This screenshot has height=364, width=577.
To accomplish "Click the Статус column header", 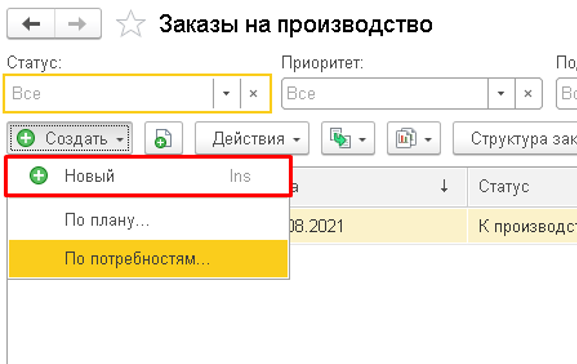I will coord(523,187).
